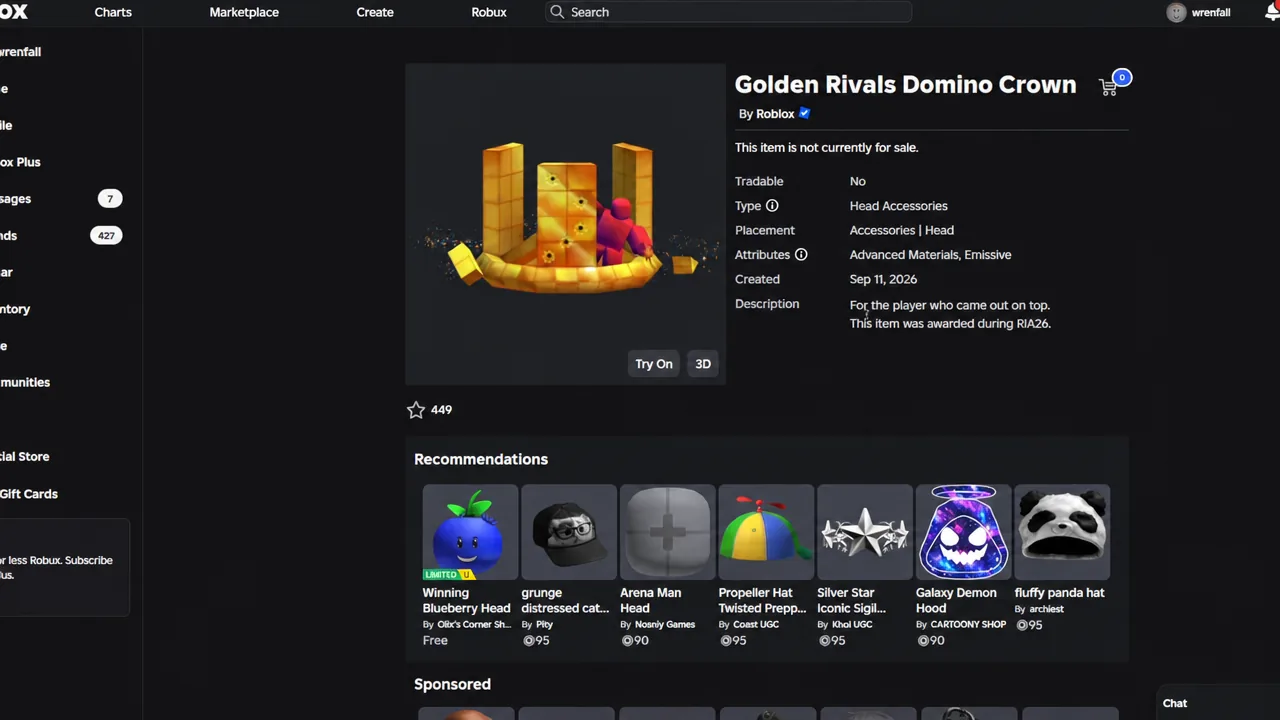Screen dimensions: 1280x720
Task: Open the fluffy panda hat title link
Action: click(x=1059, y=593)
